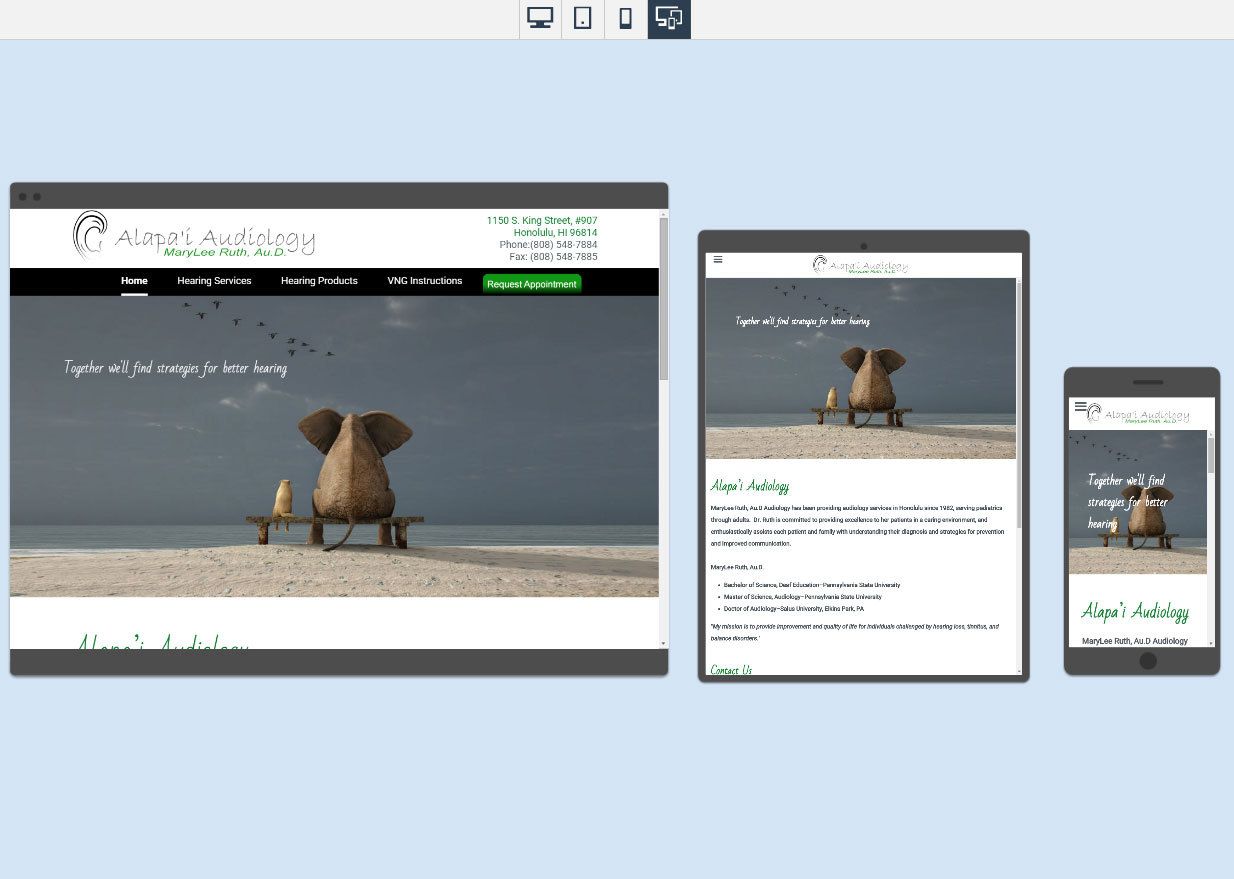Click the phone number (808) 548-7884
The image size is (1234, 879).
tap(563, 245)
